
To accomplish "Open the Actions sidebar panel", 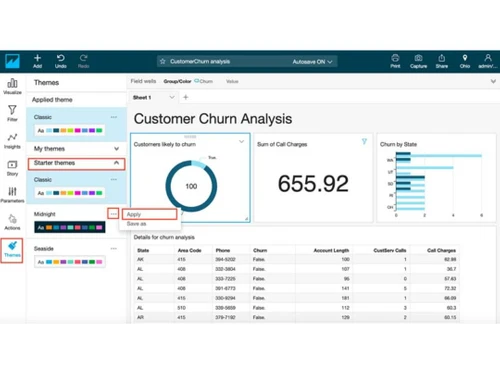I will tap(12, 222).
